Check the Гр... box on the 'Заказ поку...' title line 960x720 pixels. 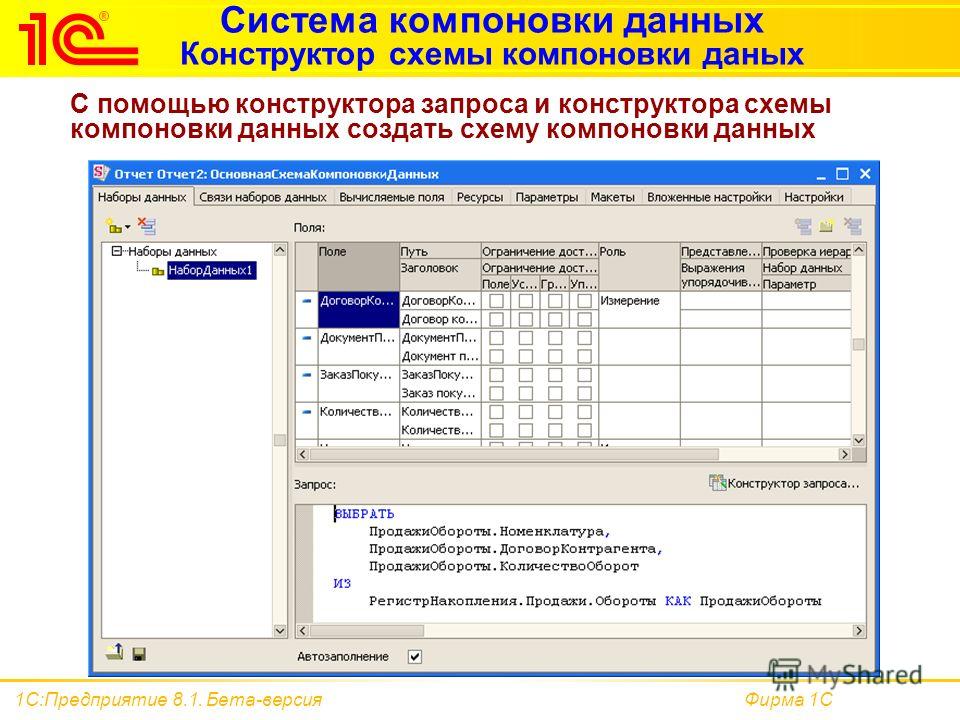coord(555,393)
